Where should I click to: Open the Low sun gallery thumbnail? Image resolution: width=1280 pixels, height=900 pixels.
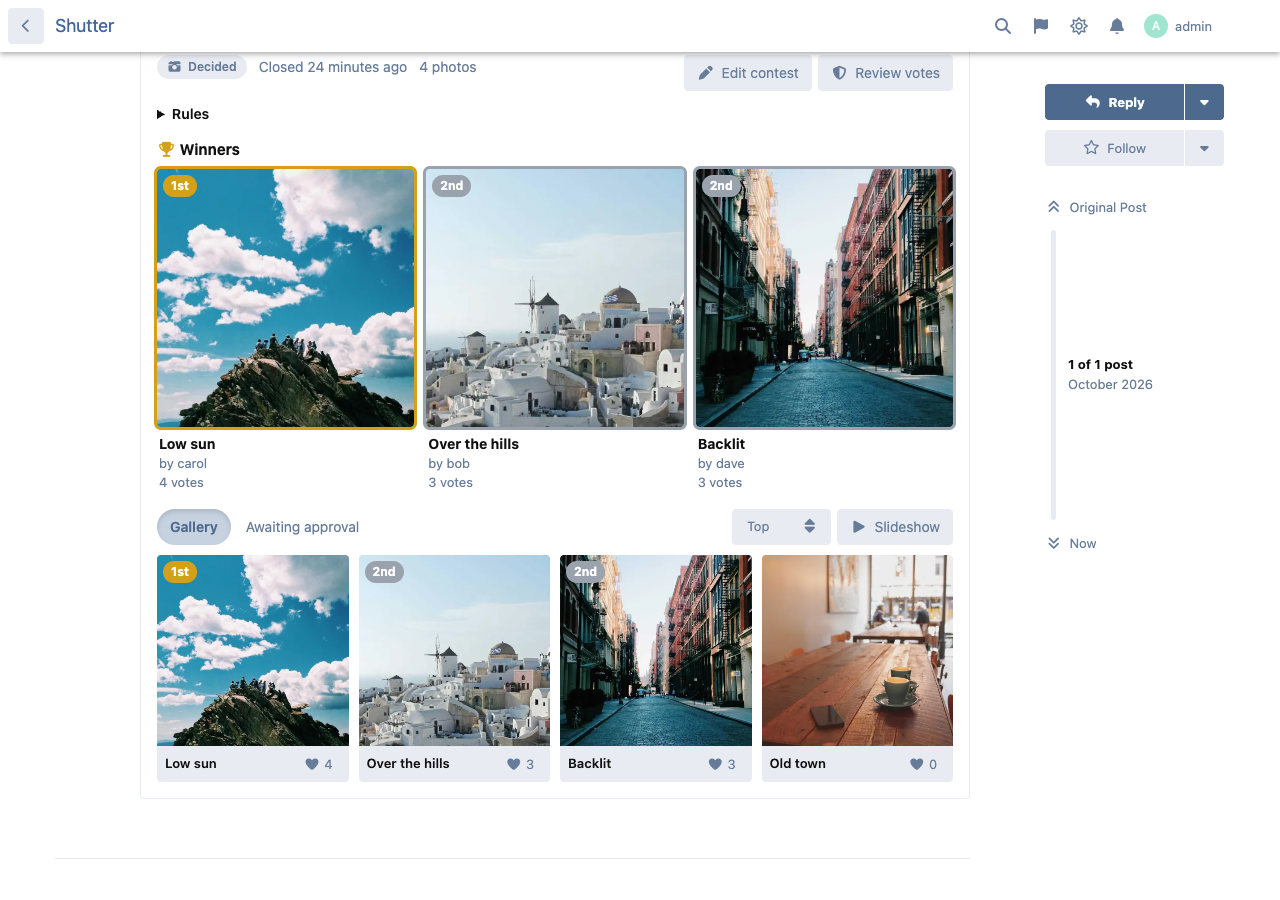pyautogui.click(x=253, y=650)
